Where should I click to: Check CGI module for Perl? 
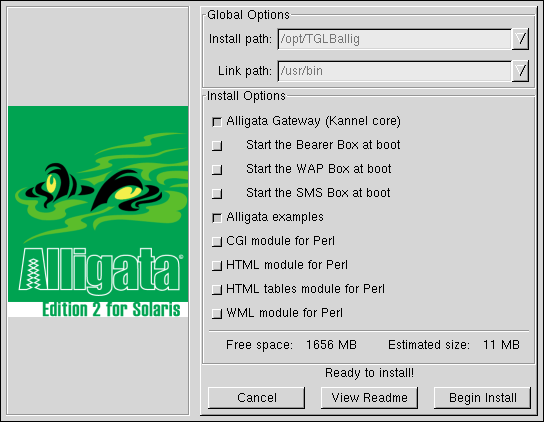(217, 242)
